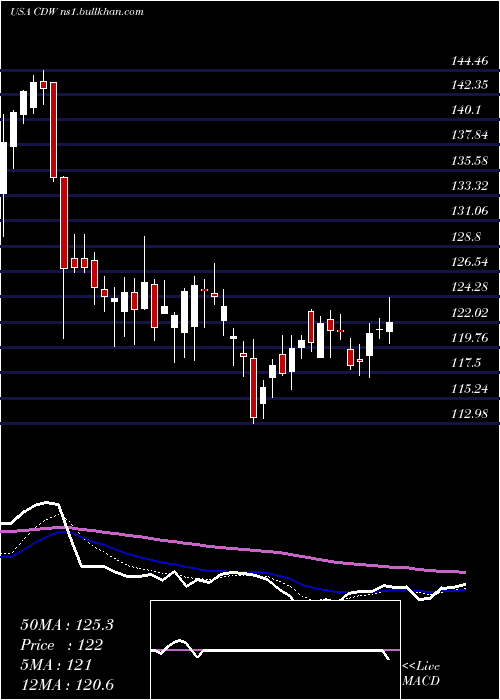Image resolution: width=500 pixels, height=700 pixels.
Task: Click the <<Live MACD label
Action: pyautogui.click(x=421, y=673)
